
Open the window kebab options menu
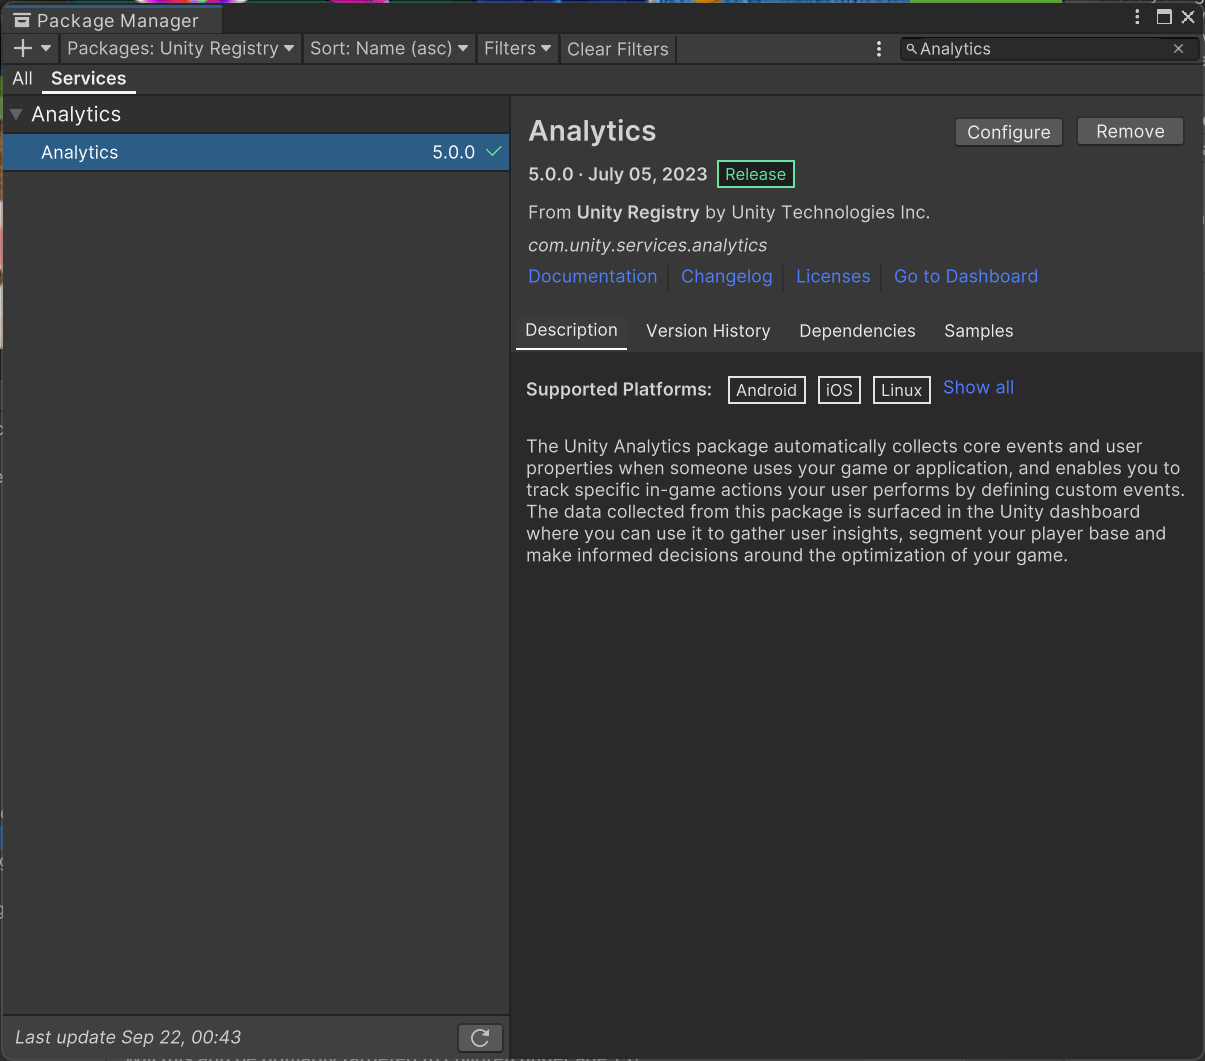click(x=1137, y=17)
